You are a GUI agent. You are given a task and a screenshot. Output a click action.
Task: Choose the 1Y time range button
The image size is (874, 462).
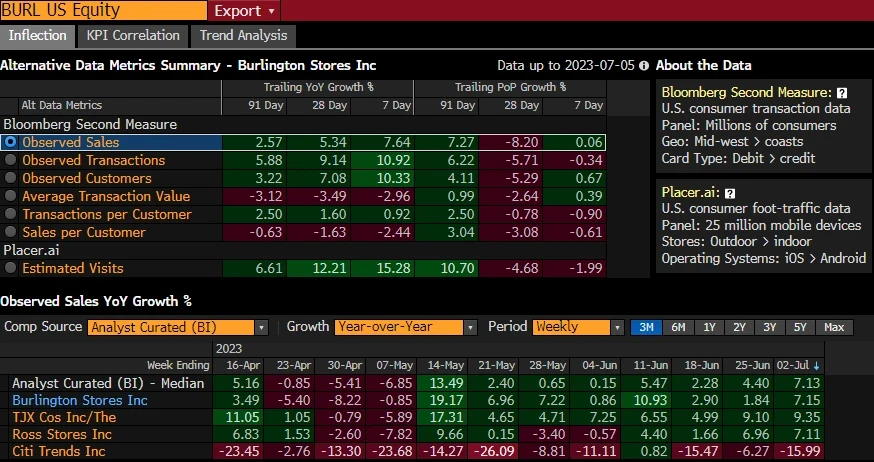[709, 327]
